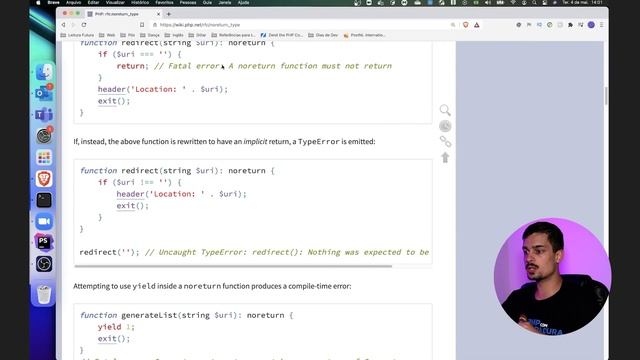The width and height of the screenshot is (640, 360).
Task: Open the extensions puzzle icon
Action: pyautogui.click(x=570, y=25)
